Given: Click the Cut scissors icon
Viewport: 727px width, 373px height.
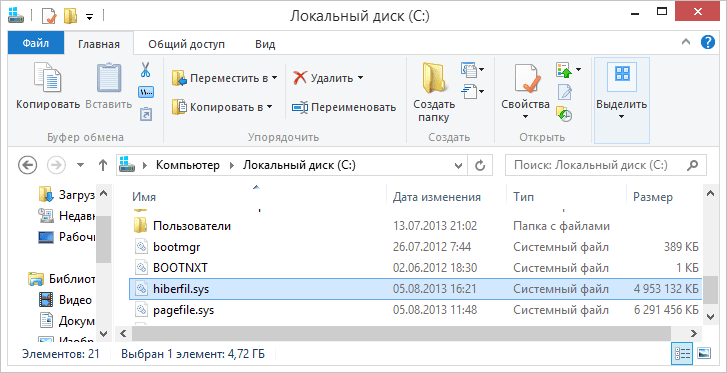Looking at the screenshot, I should 146,71.
